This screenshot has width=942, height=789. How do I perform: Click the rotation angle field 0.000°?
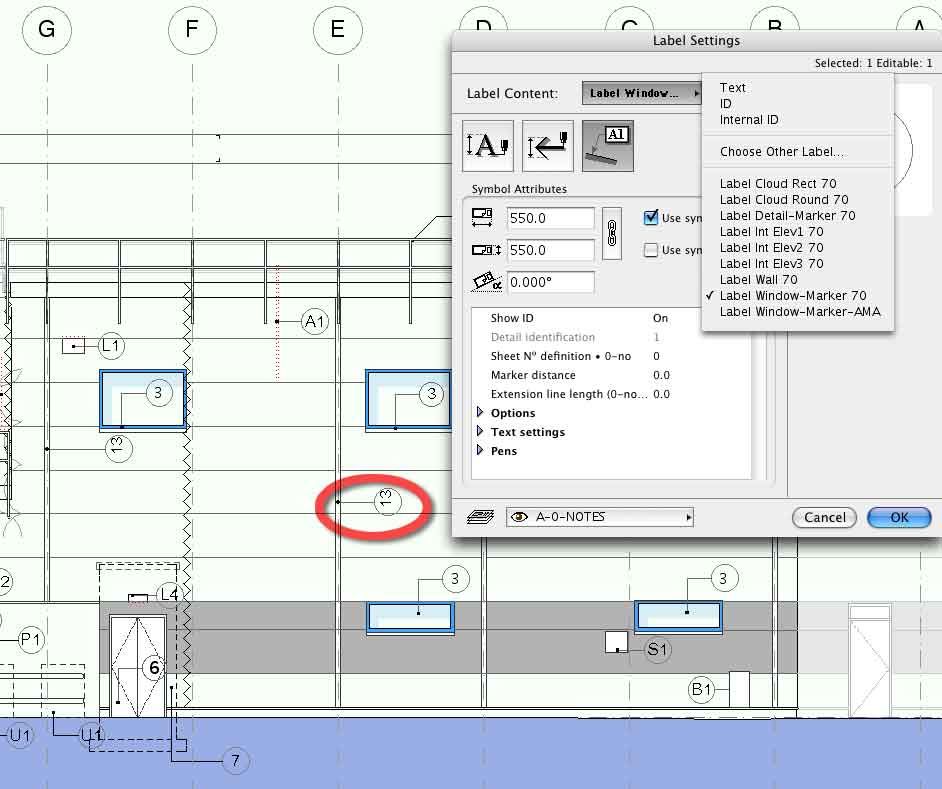[x=550, y=282]
